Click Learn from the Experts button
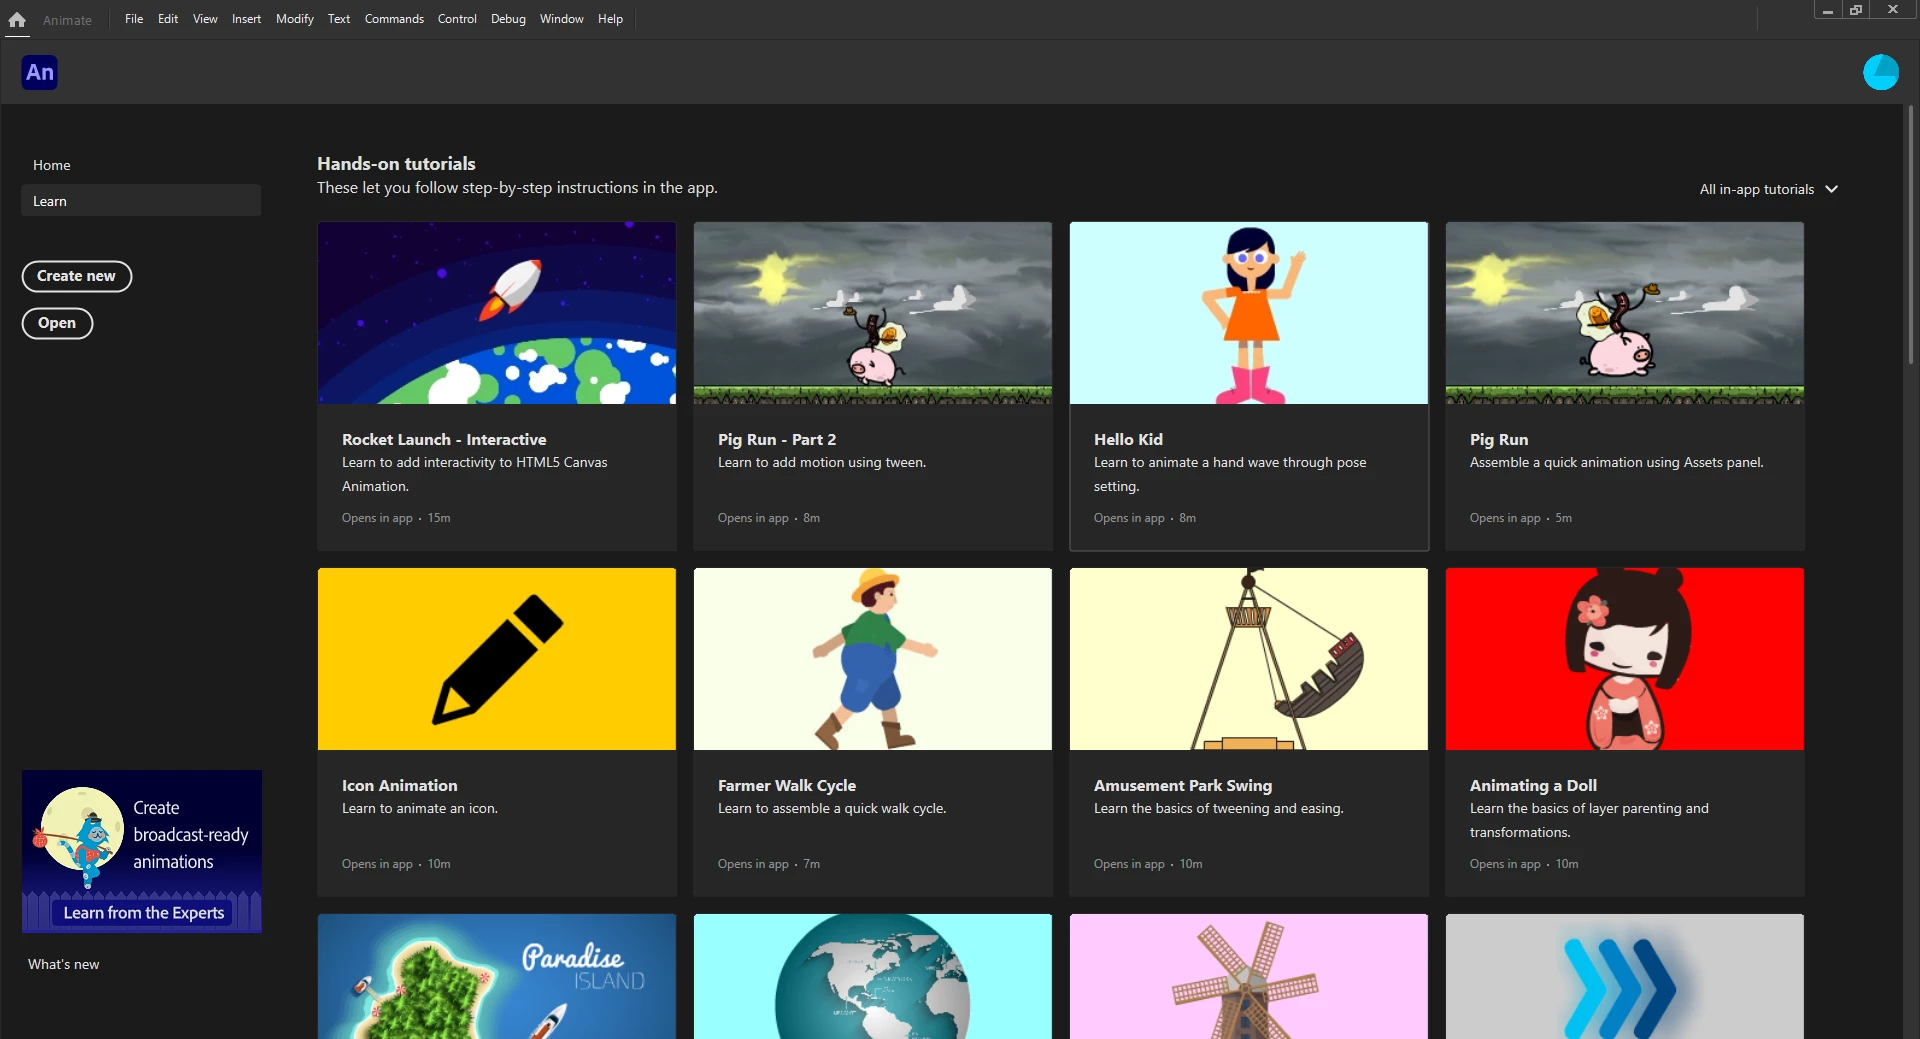1920x1039 pixels. pos(144,913)
